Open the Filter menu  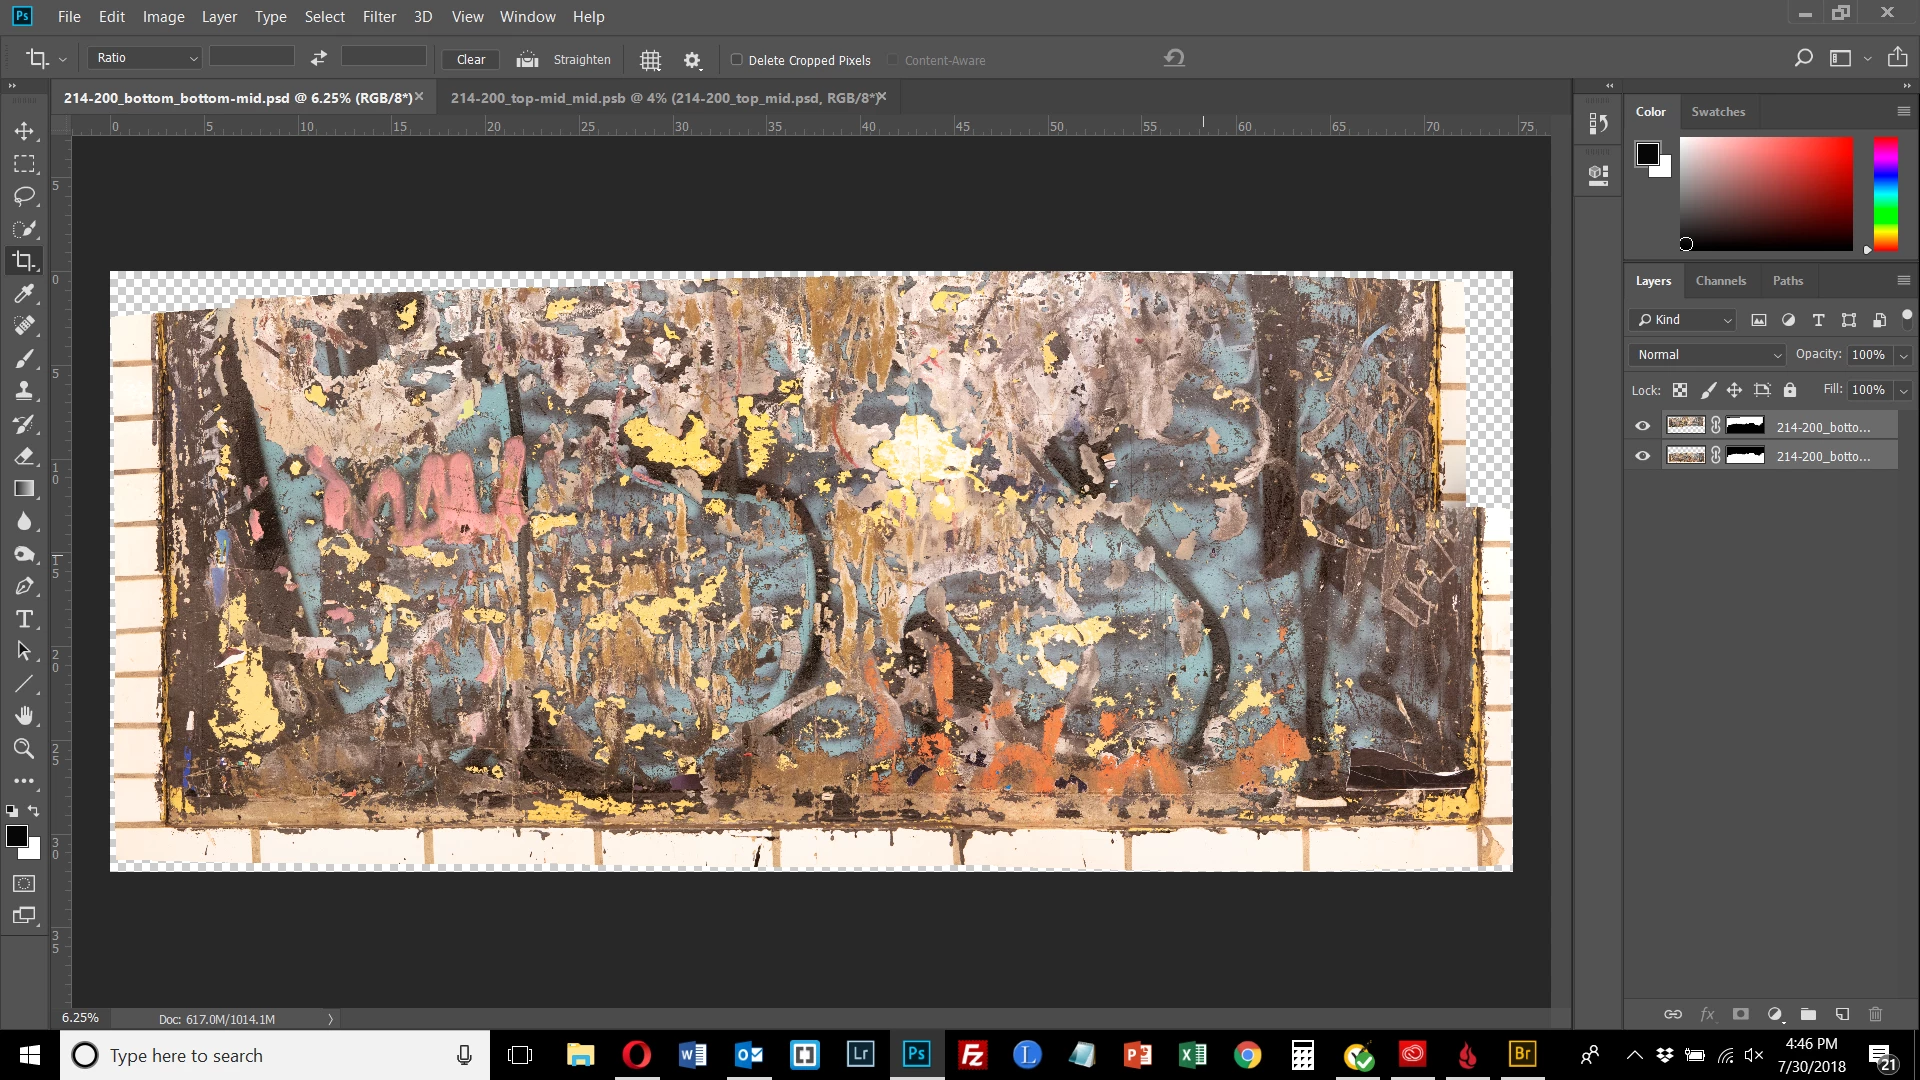pos(379,17)
